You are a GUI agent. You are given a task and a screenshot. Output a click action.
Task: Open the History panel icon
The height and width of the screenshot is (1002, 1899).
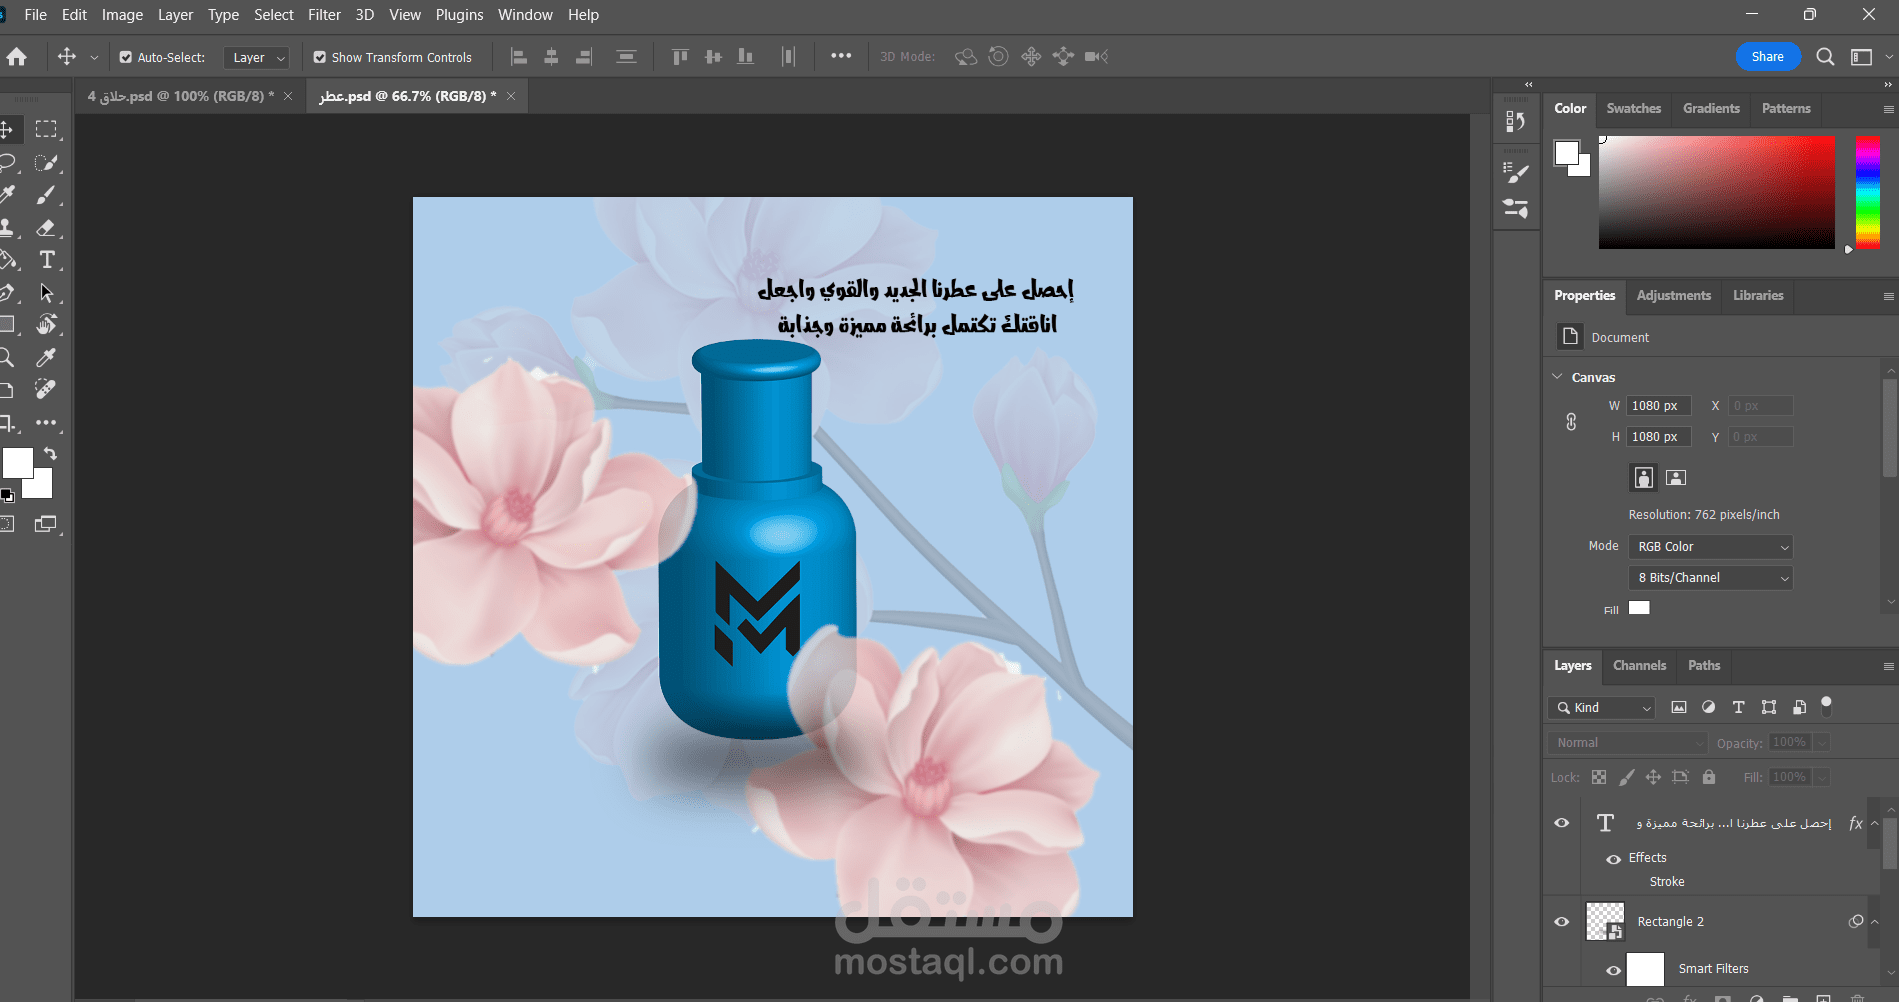click(x=1516, y=121)
